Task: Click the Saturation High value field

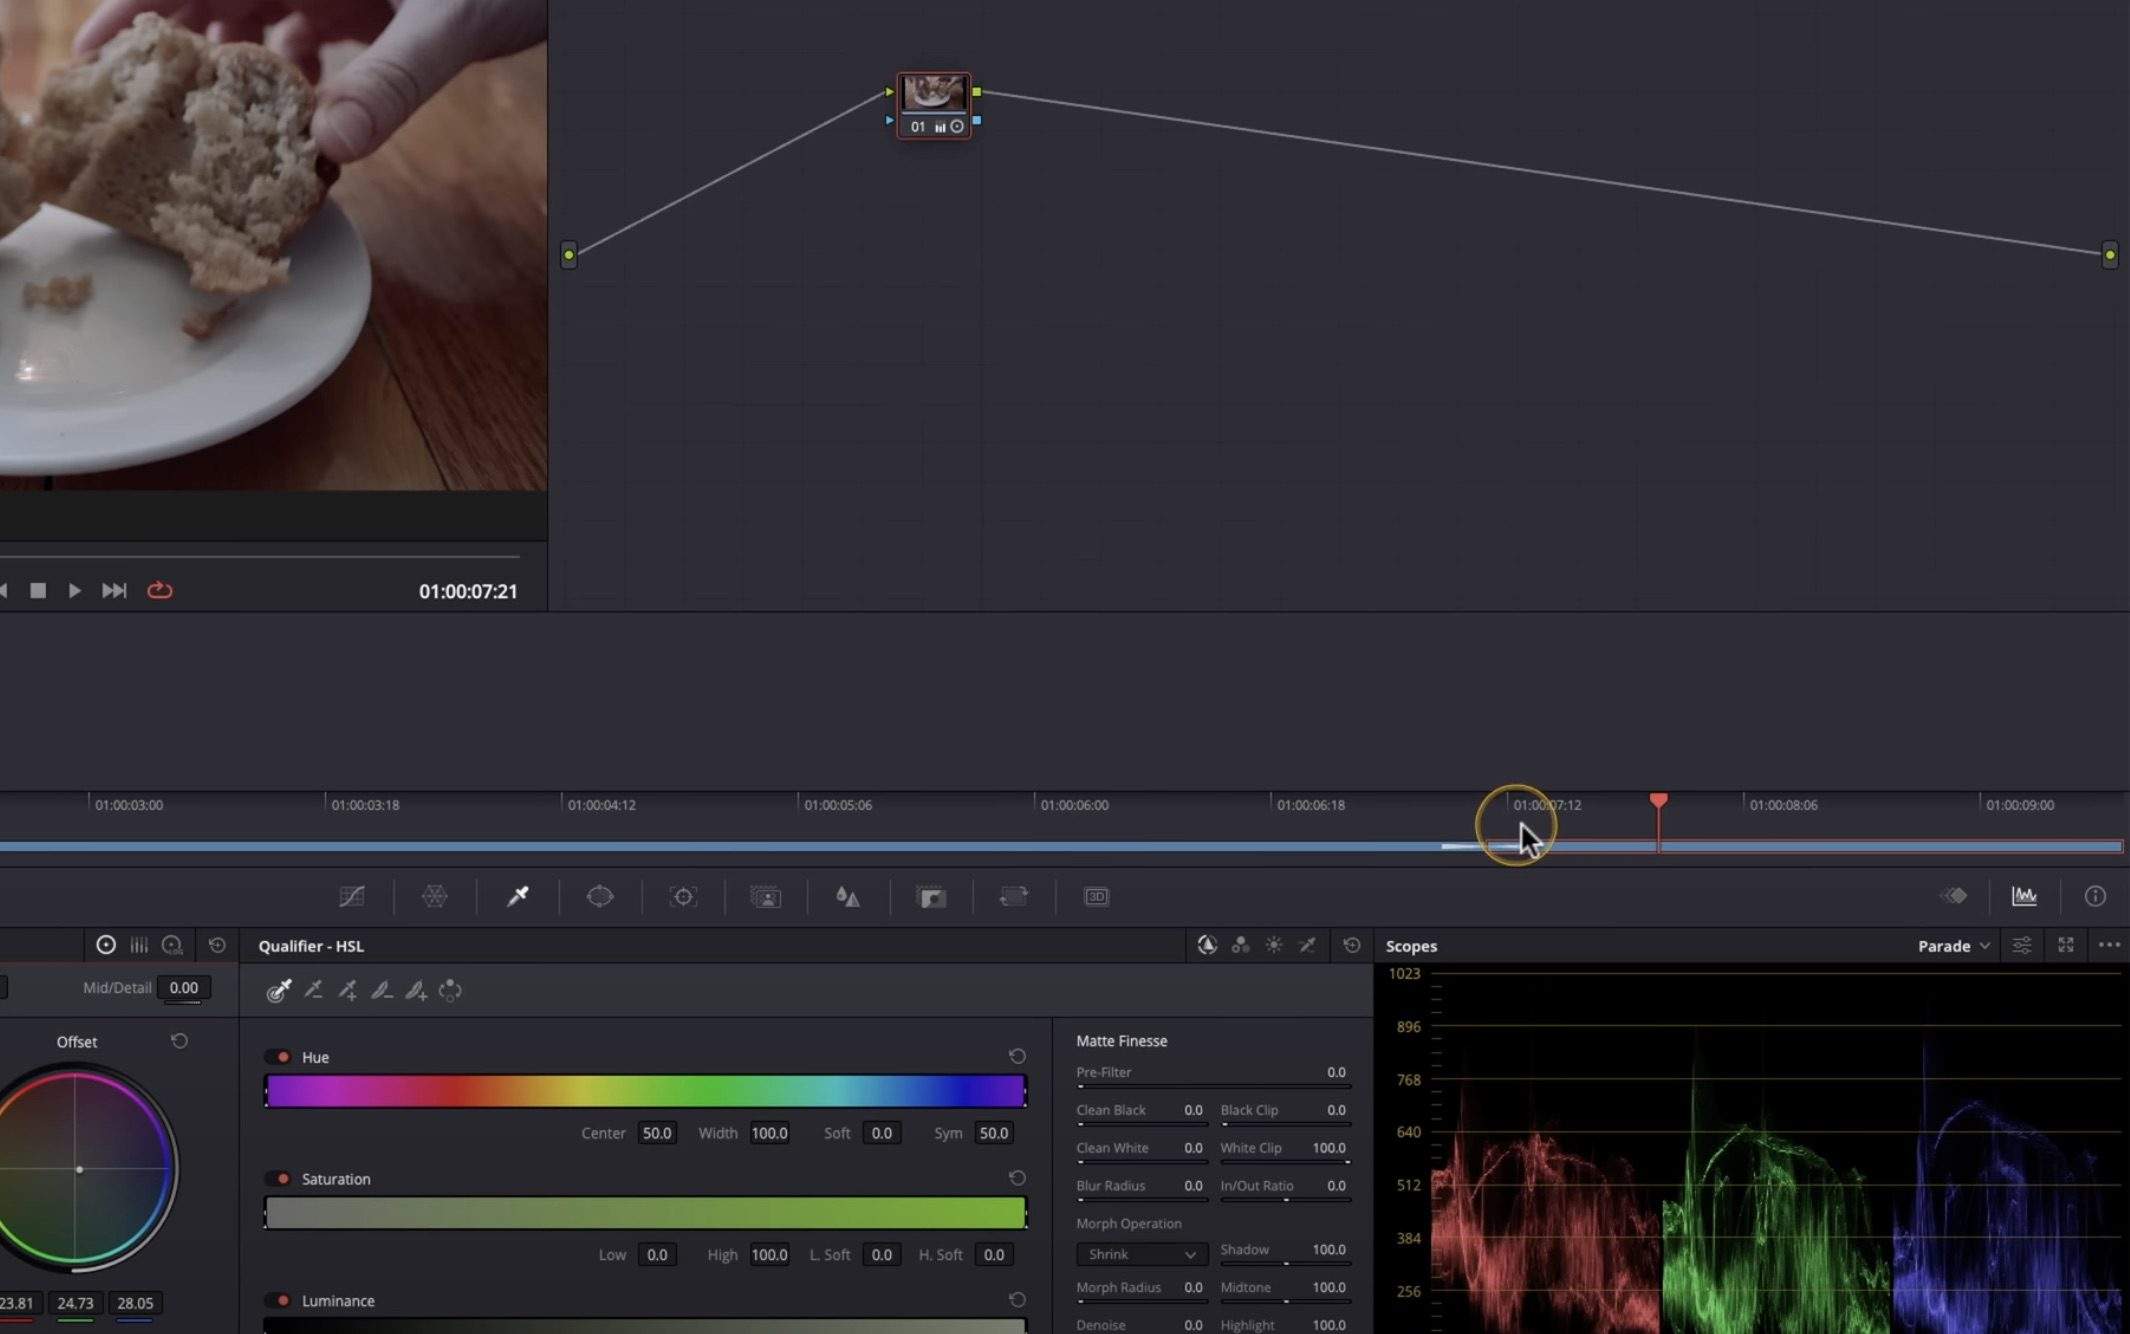Action: coord(769,1255)
